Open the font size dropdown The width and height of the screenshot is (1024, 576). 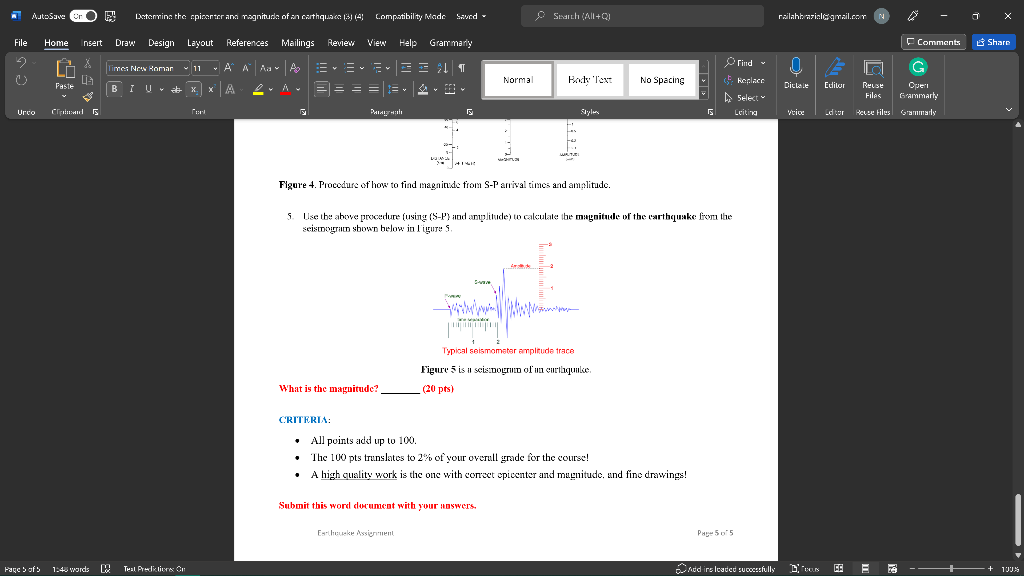pos(215,68)
